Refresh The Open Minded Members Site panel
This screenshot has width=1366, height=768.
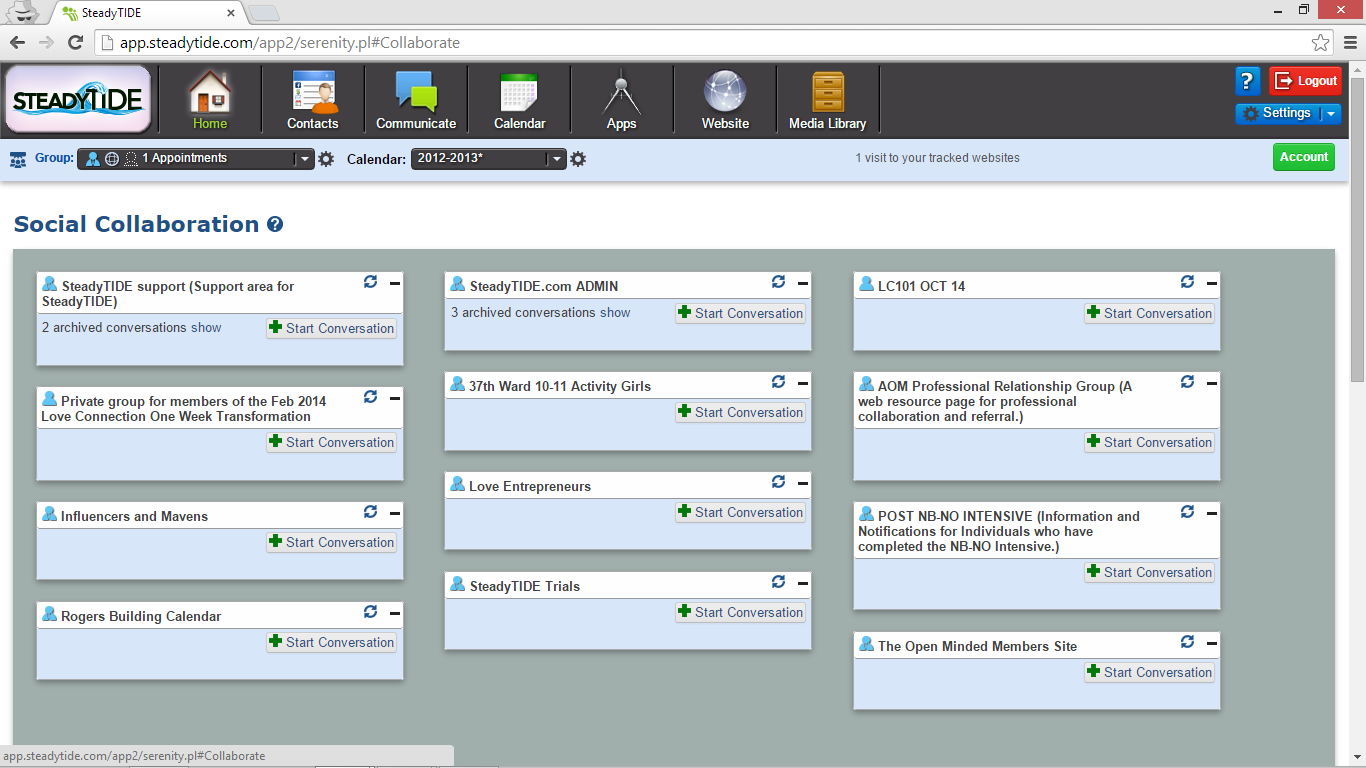1187,642
